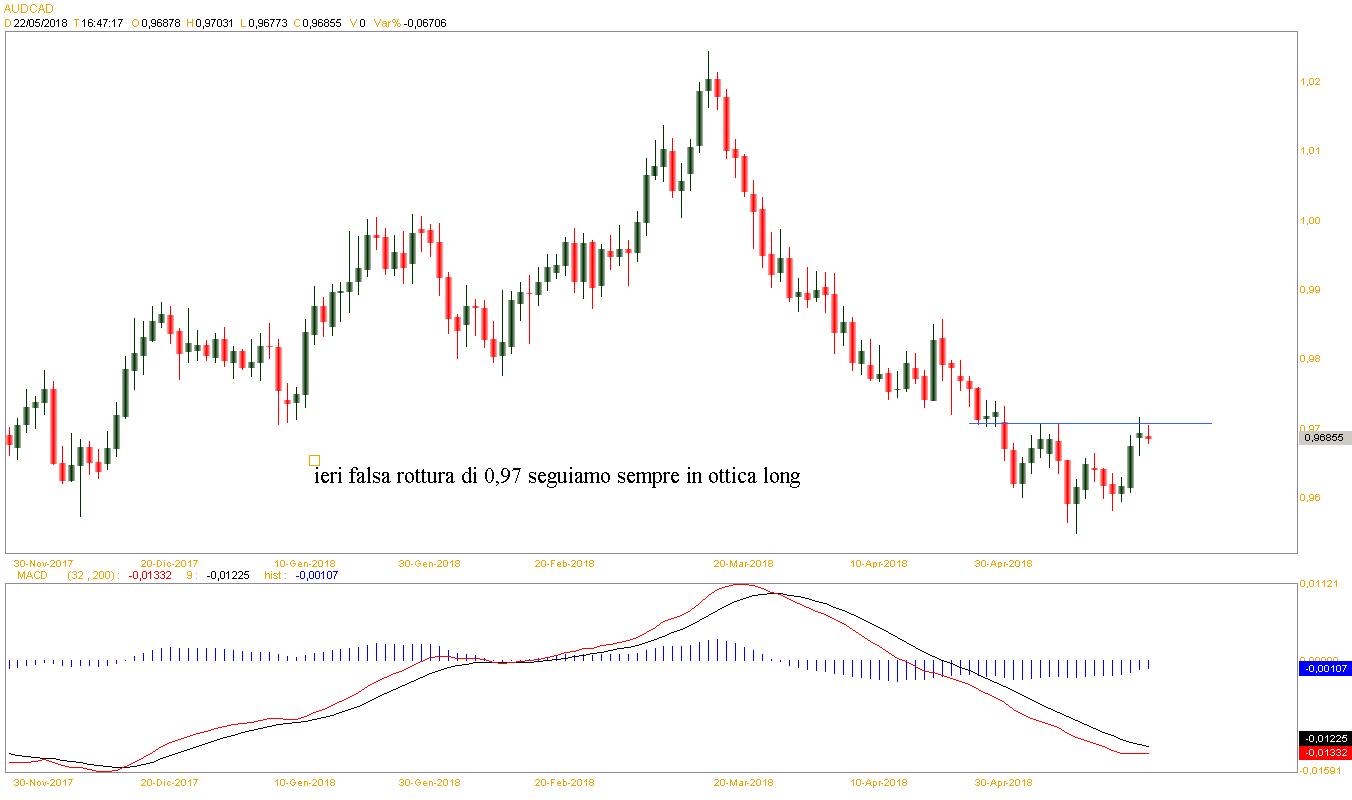The image size is (1352, 800).
Task: Click the 'hist' label in MACD header
Action: click(274, 575)
